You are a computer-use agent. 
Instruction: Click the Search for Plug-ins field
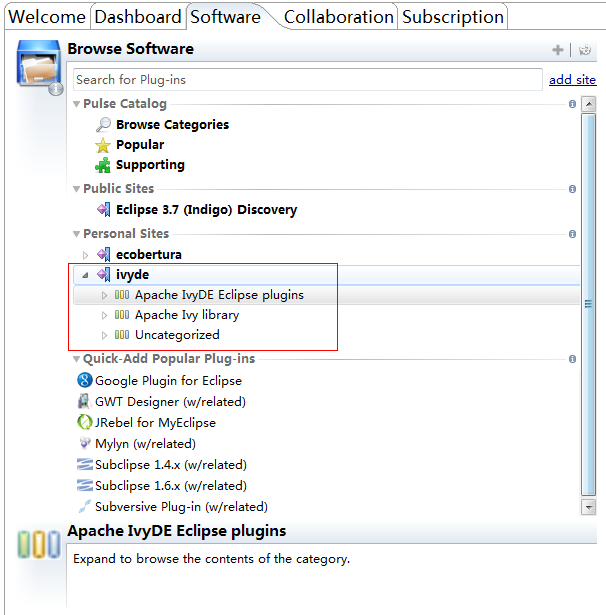(x=308, y=80)
